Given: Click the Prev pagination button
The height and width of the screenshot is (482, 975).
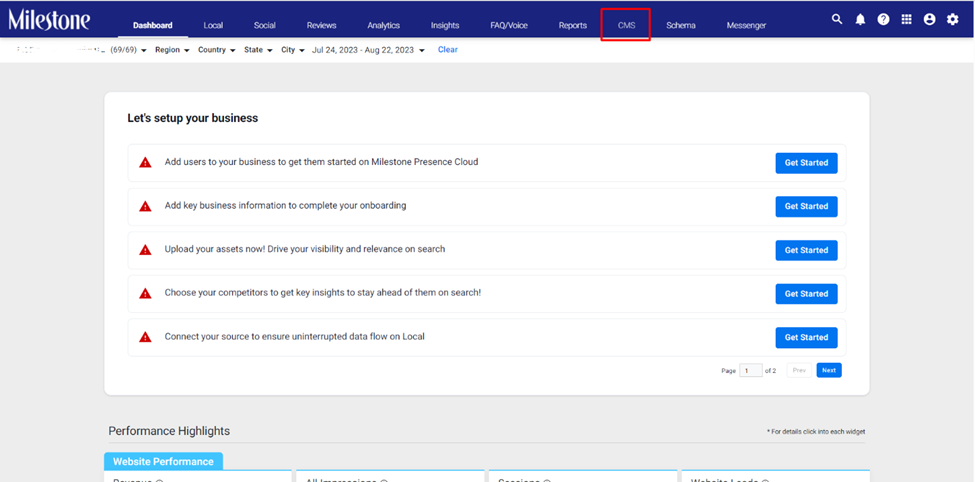Looking at the screenshot, I should click(x=799, y=371).
